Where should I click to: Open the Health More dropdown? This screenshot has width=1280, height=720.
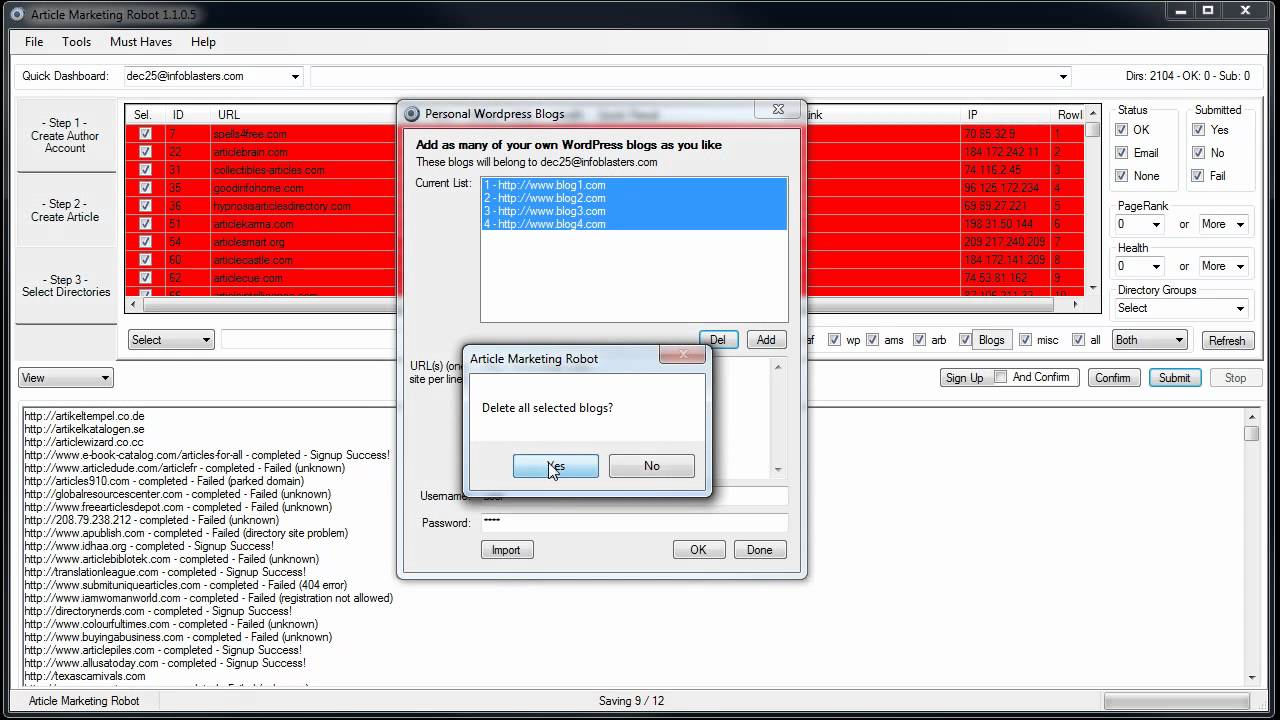click(x=1224, y=266)
